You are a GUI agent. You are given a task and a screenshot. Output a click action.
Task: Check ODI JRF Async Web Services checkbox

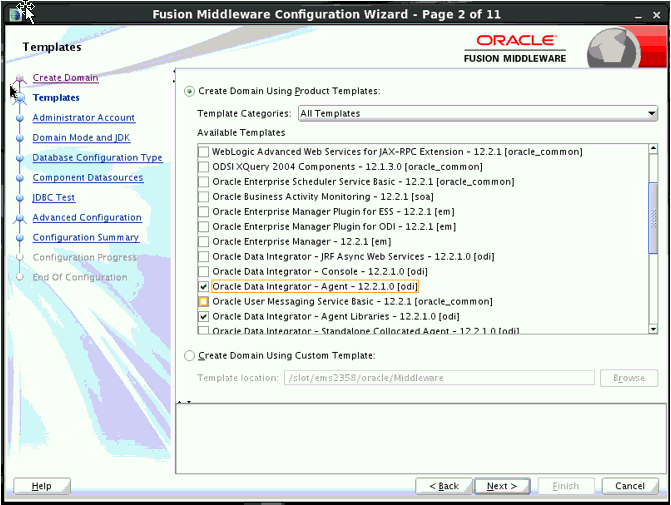click(204, 256)
